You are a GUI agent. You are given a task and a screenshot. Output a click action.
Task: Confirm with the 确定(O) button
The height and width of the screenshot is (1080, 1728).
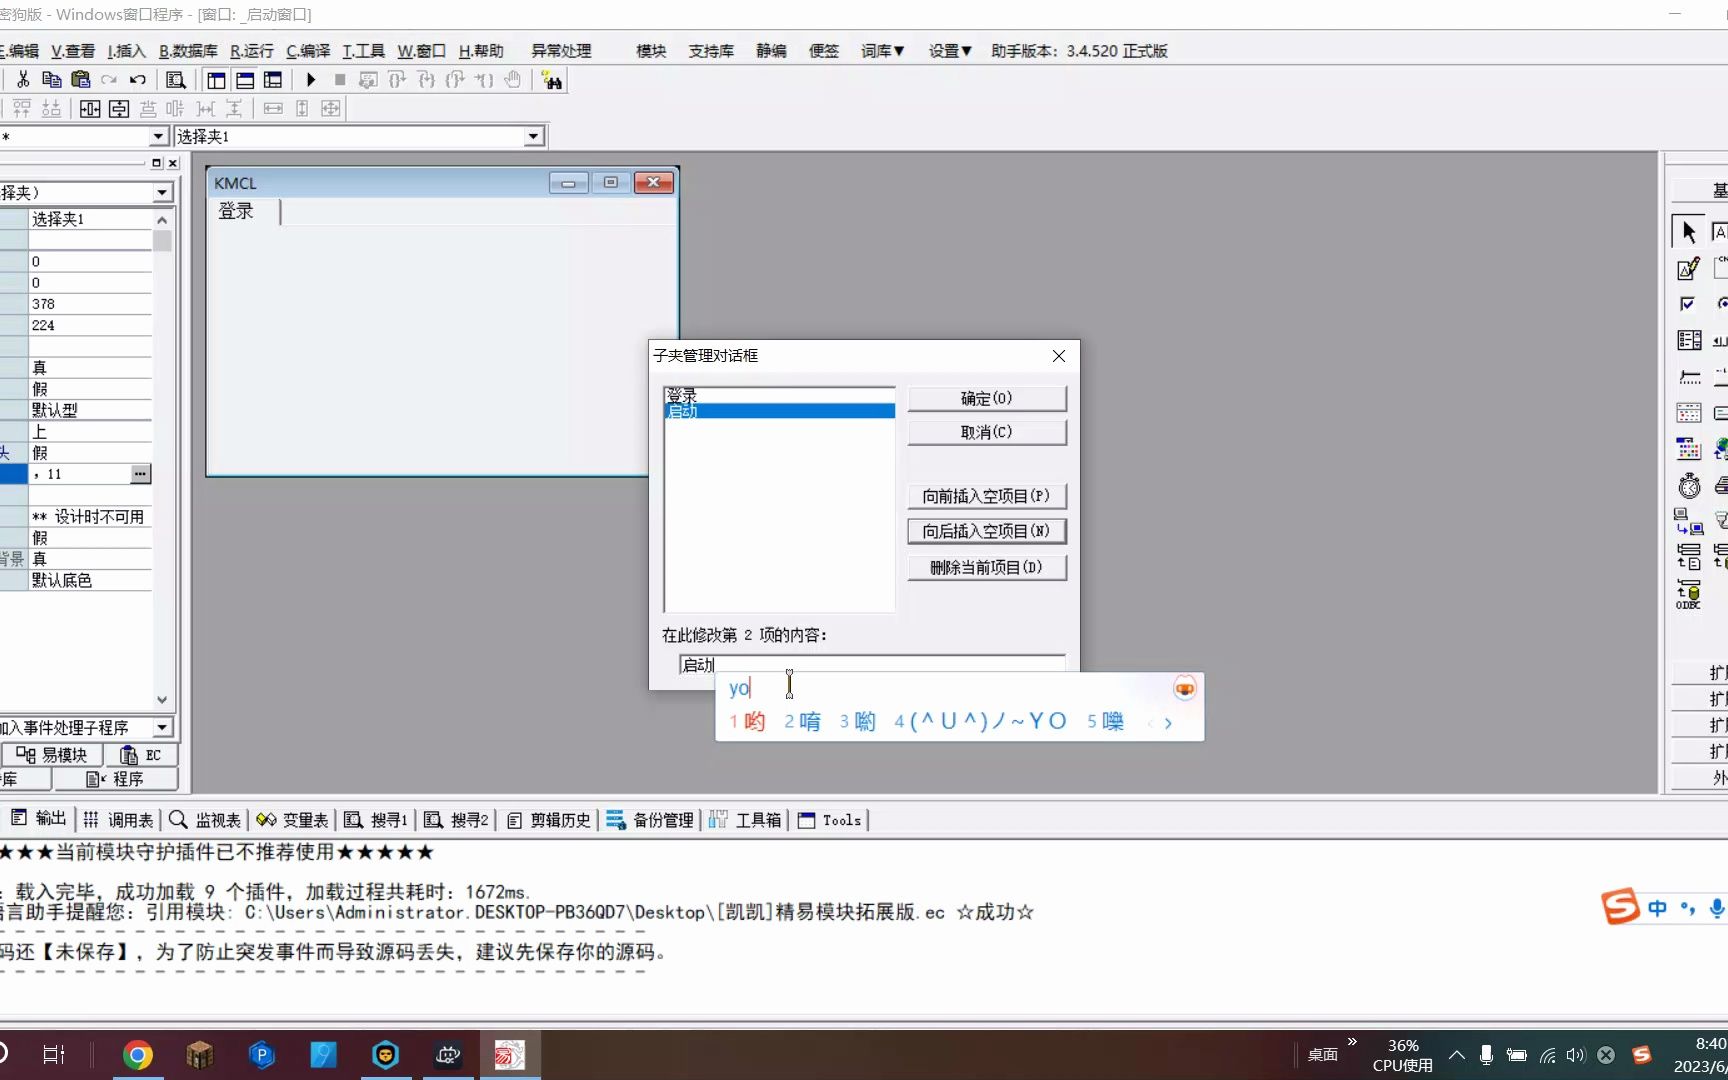pos(986,397)
